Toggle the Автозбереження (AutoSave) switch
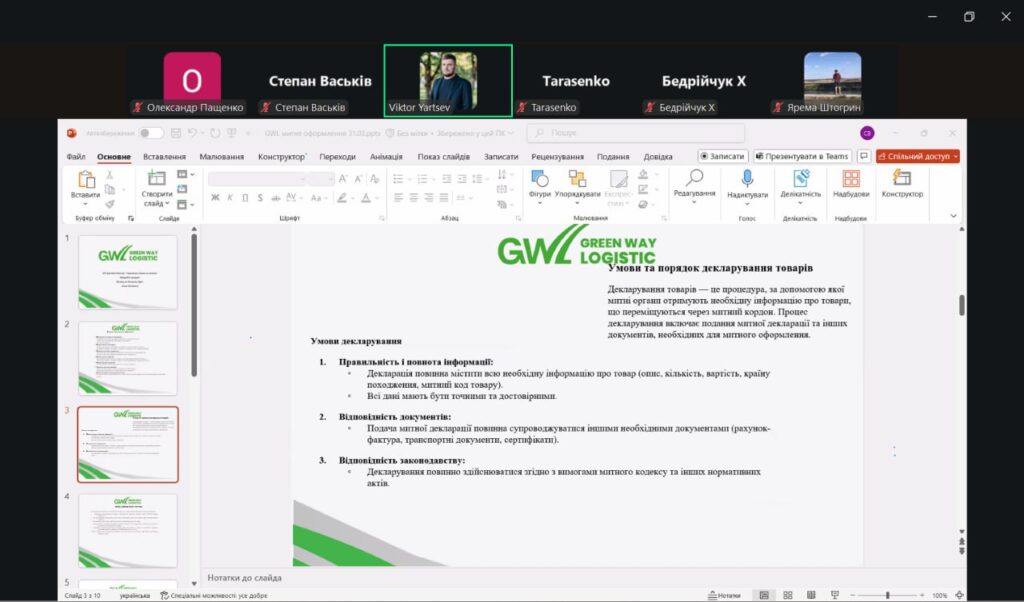Screen dimensions: 1024x602 pyautogui.click(x=151, y=133)
